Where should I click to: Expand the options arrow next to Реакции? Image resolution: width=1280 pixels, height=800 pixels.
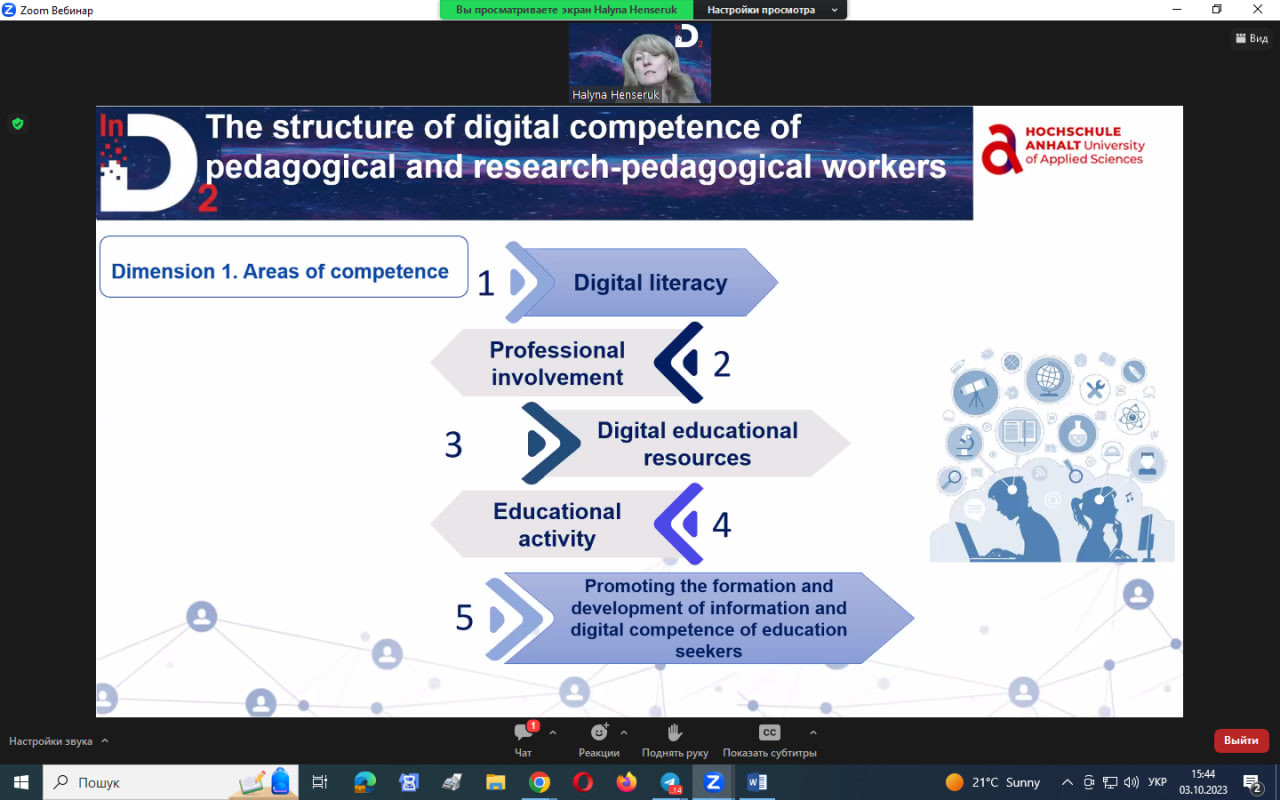pyautogui.click(x=624, y=732)
